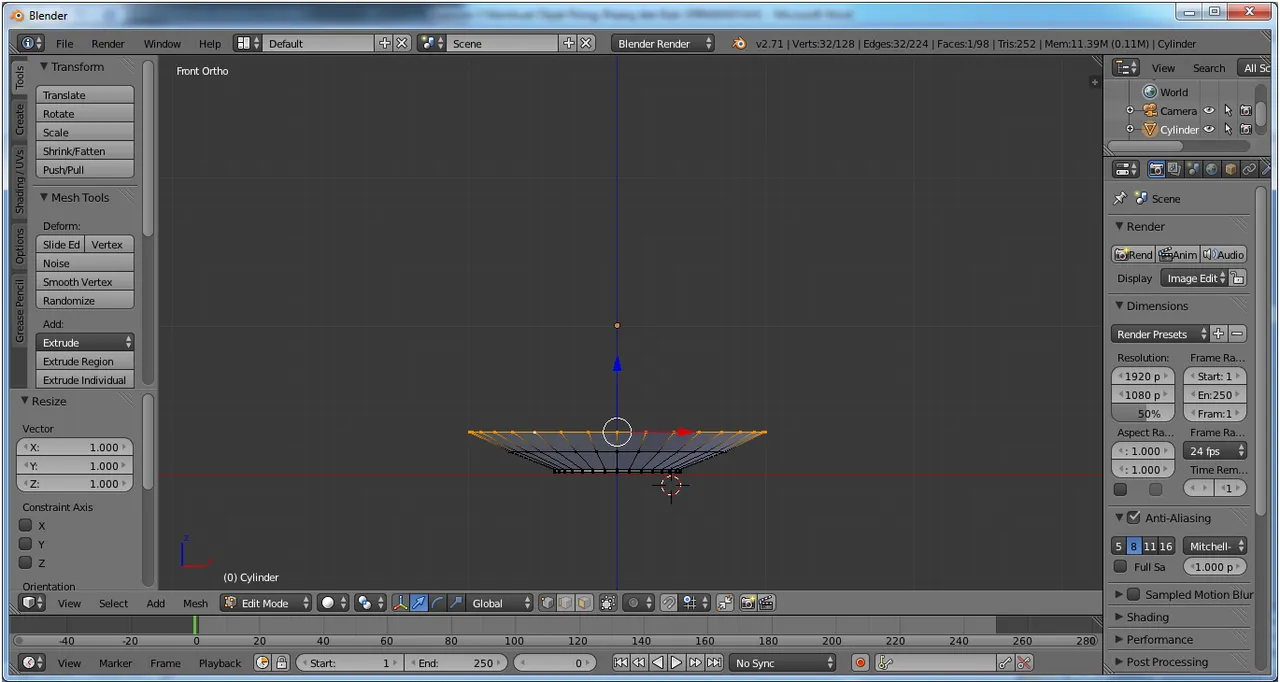Open the Render menu in the info header
This screenshot has height=682, width=1280.
[108, 44]
